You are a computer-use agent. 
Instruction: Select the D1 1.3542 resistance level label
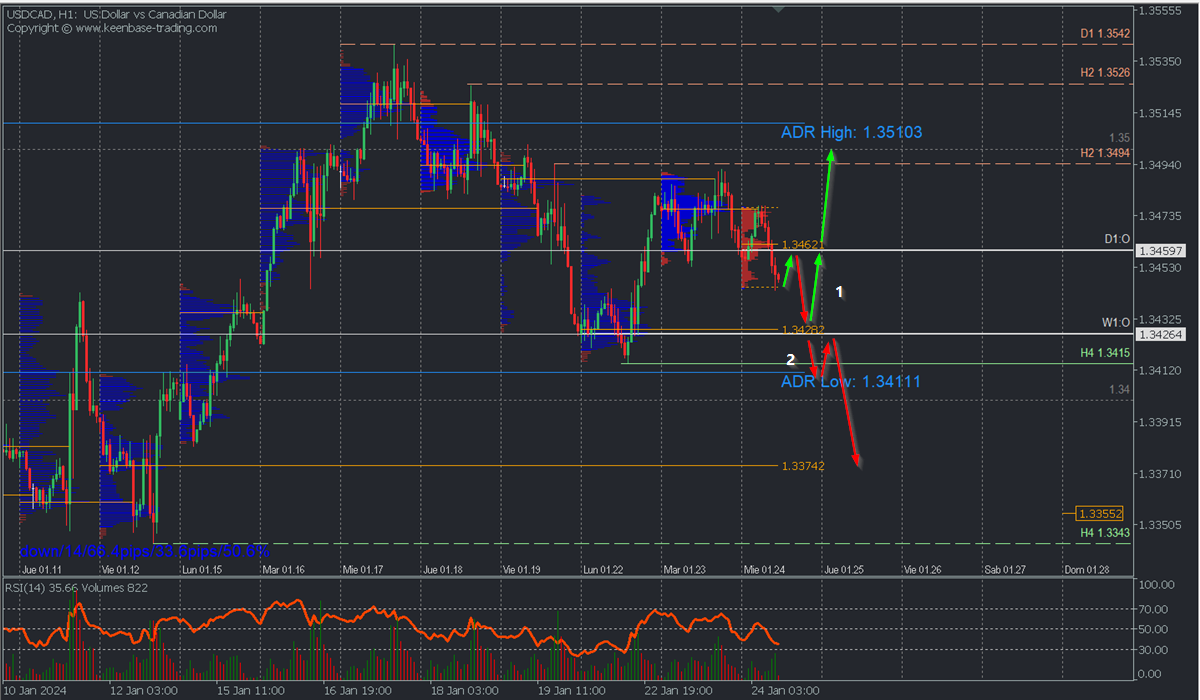(x=1105, y=34)
